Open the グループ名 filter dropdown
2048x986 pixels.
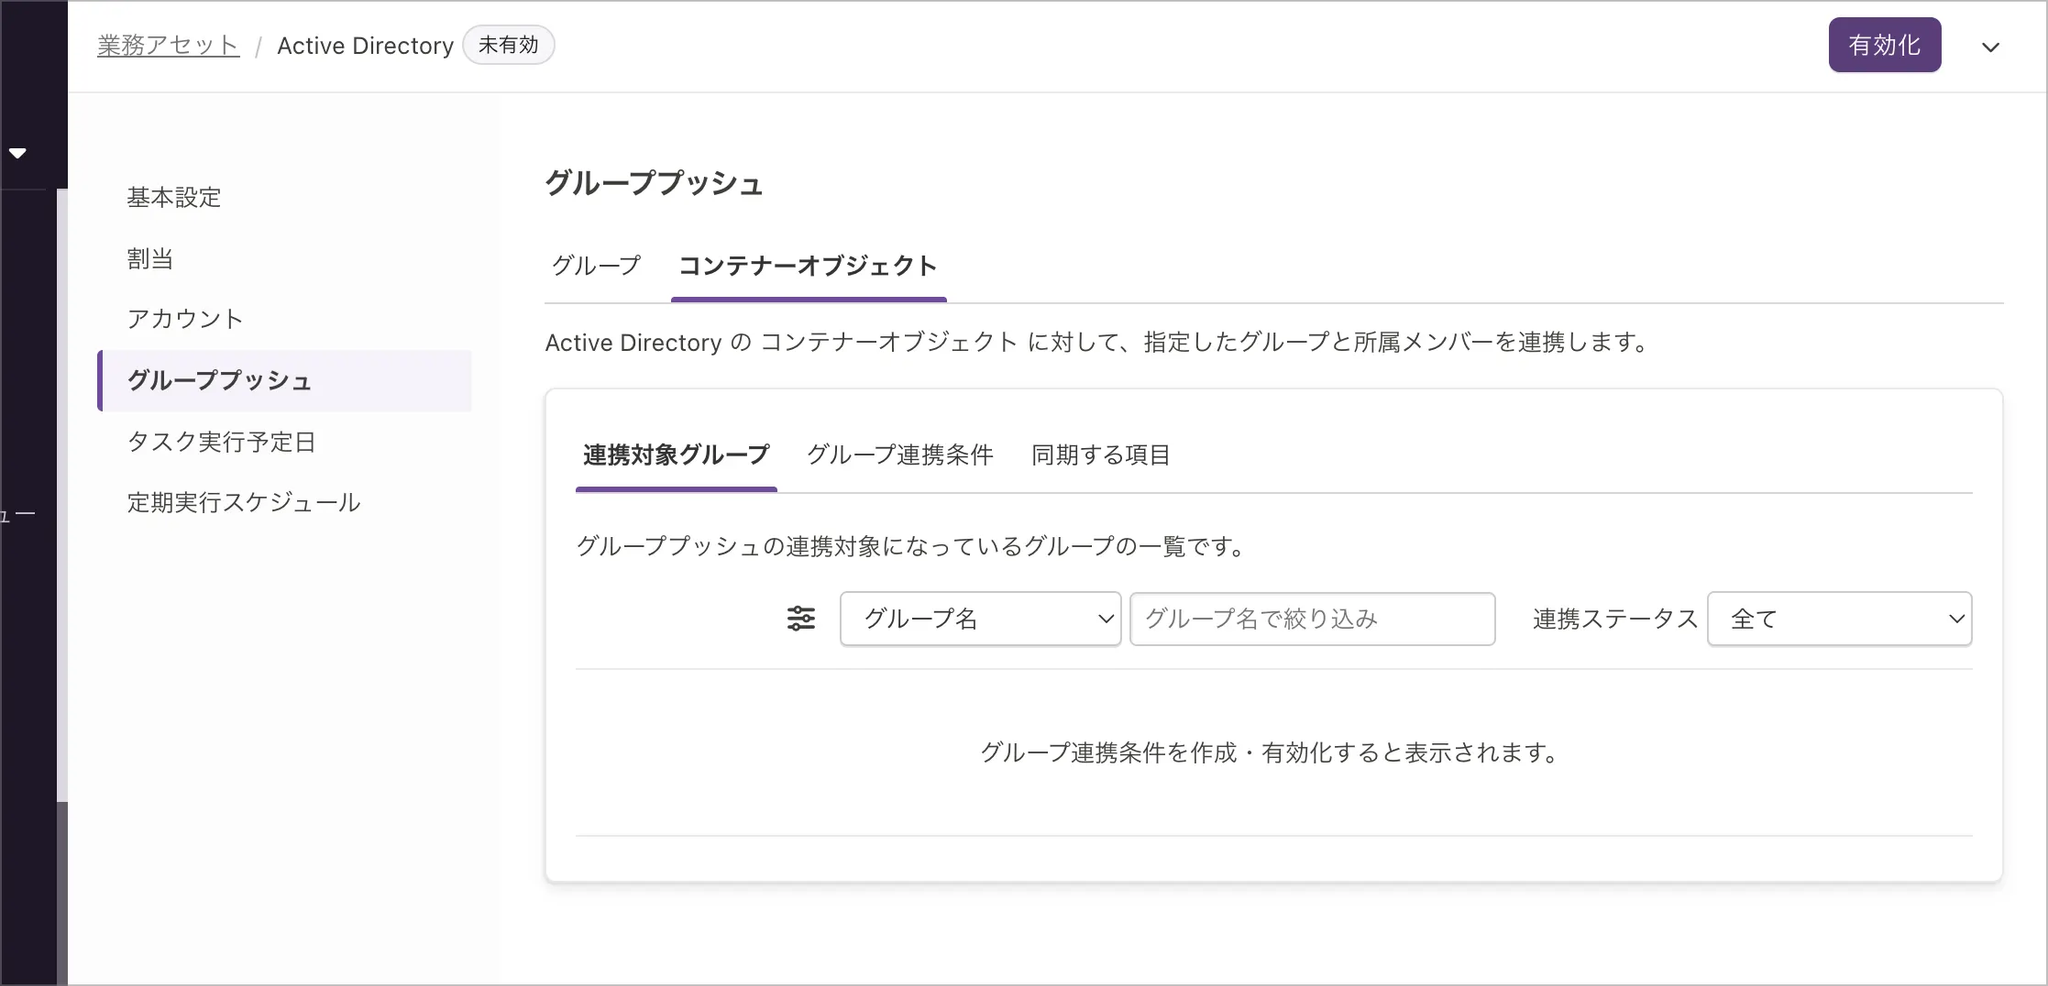(980, 619)
